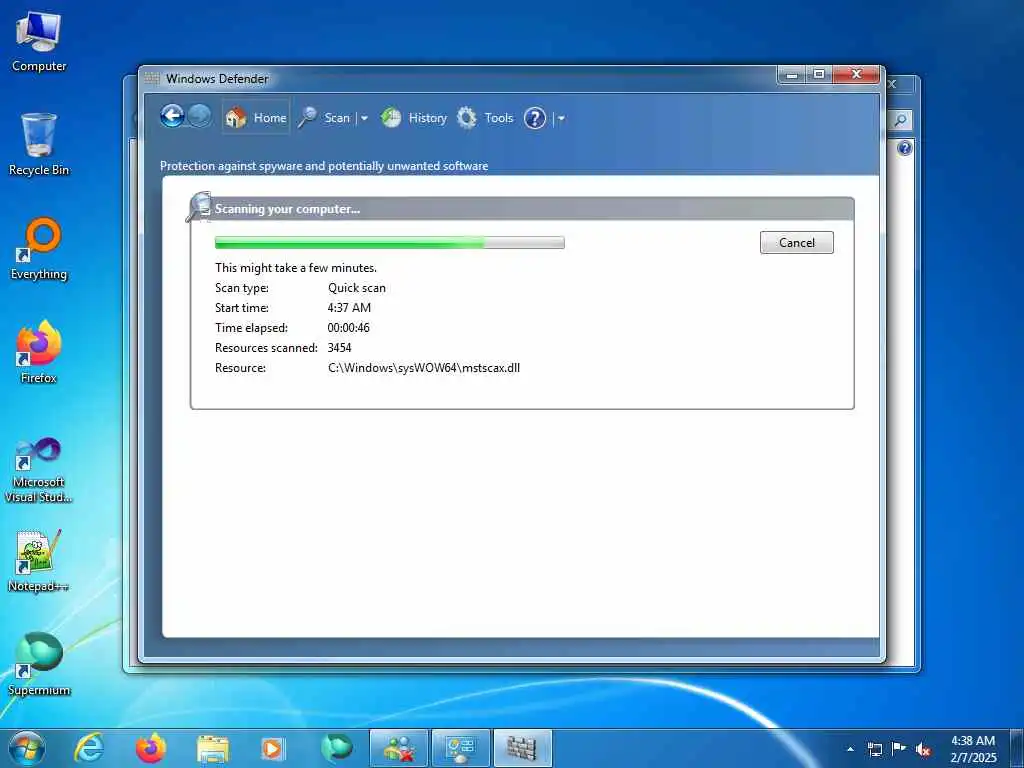Launch Internet Explorer from taskbar

point(89,748)
